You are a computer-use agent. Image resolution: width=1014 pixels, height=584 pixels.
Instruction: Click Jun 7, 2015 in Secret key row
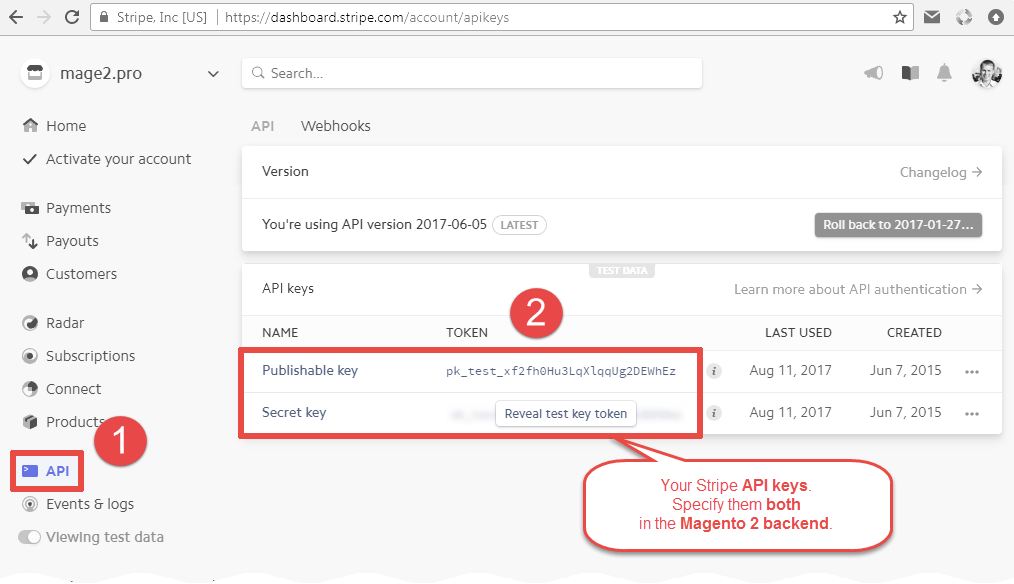[905, 413]
